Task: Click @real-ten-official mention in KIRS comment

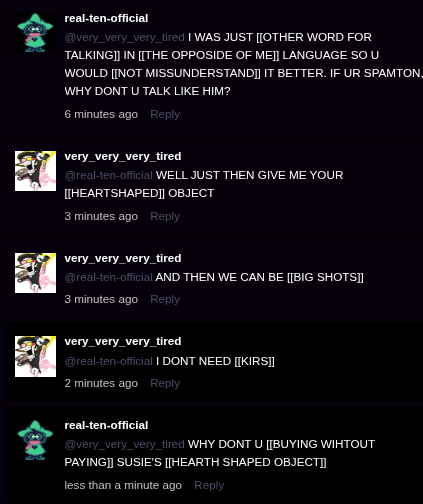Action: click(x=108, y=361)
